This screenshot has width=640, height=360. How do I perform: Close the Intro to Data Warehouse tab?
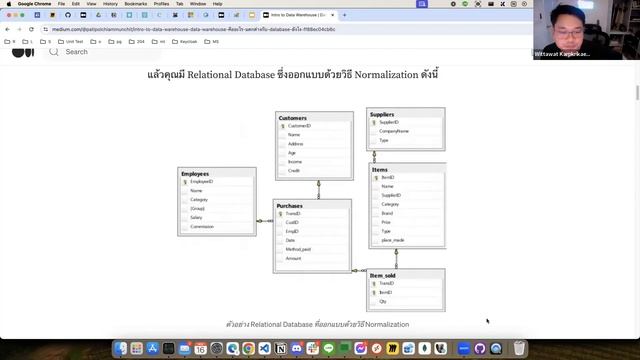(x=333, y=15)
